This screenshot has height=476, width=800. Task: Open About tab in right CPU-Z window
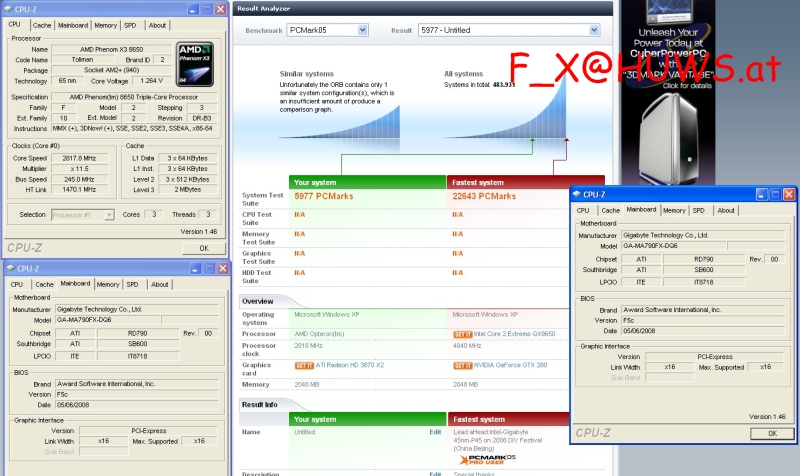[726, 210]
